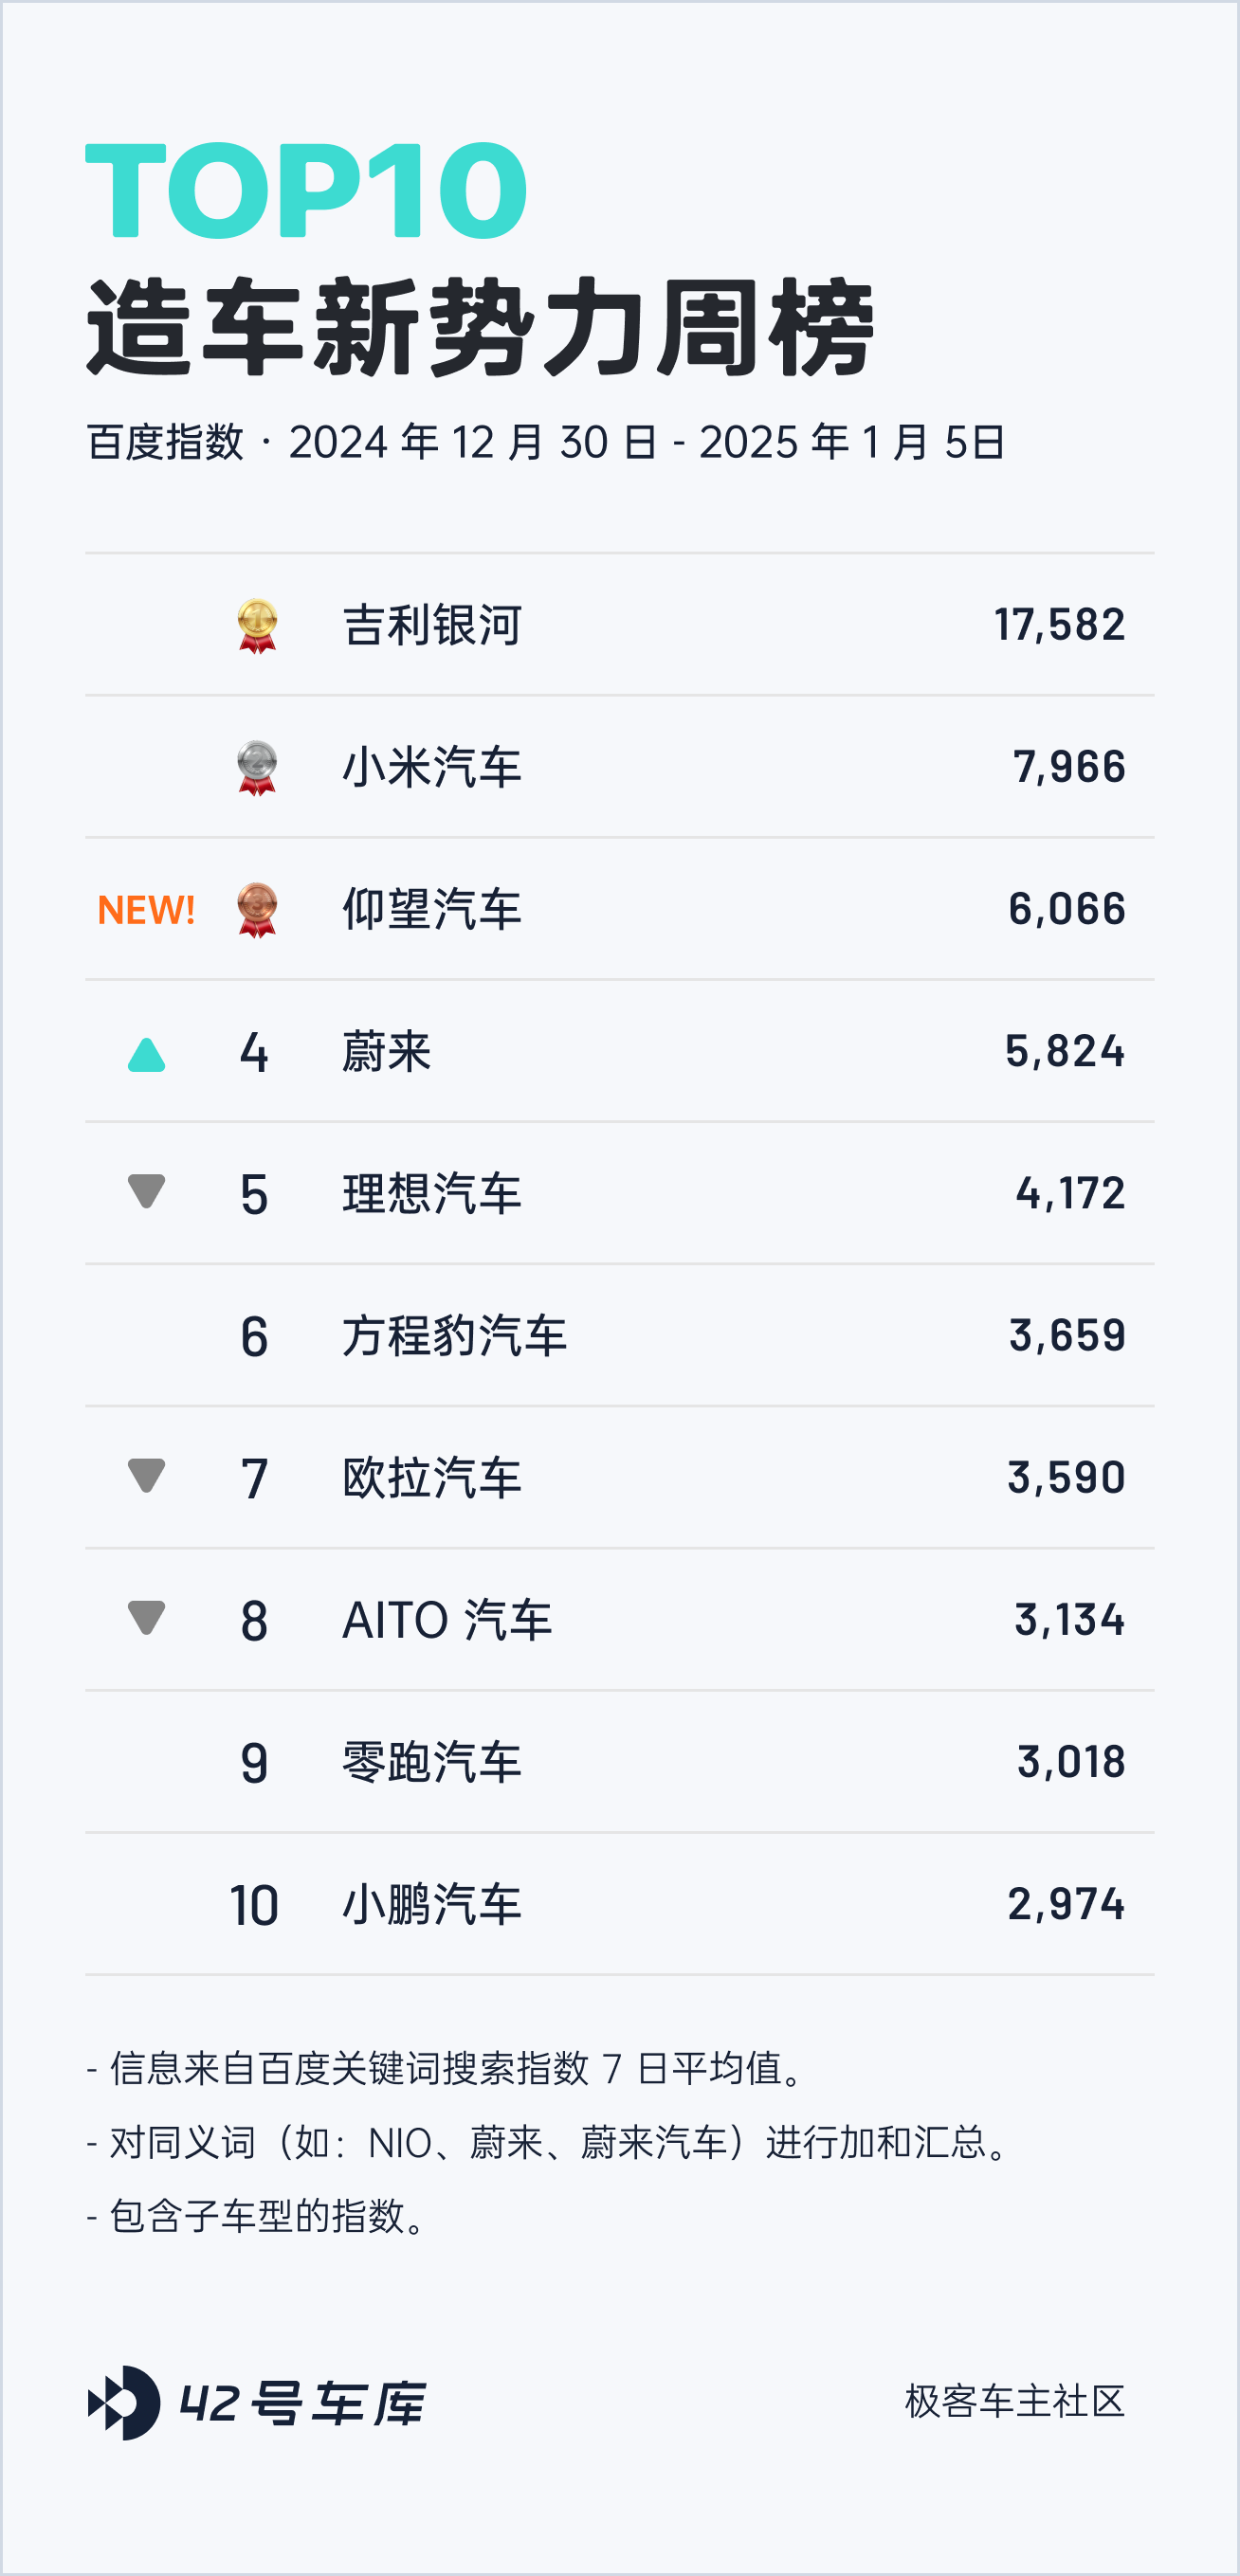This screenshot has height=2576, width=1240.
Task: Click the index value 5,824 for 蔚来
Action: tap(1065, 1052)
